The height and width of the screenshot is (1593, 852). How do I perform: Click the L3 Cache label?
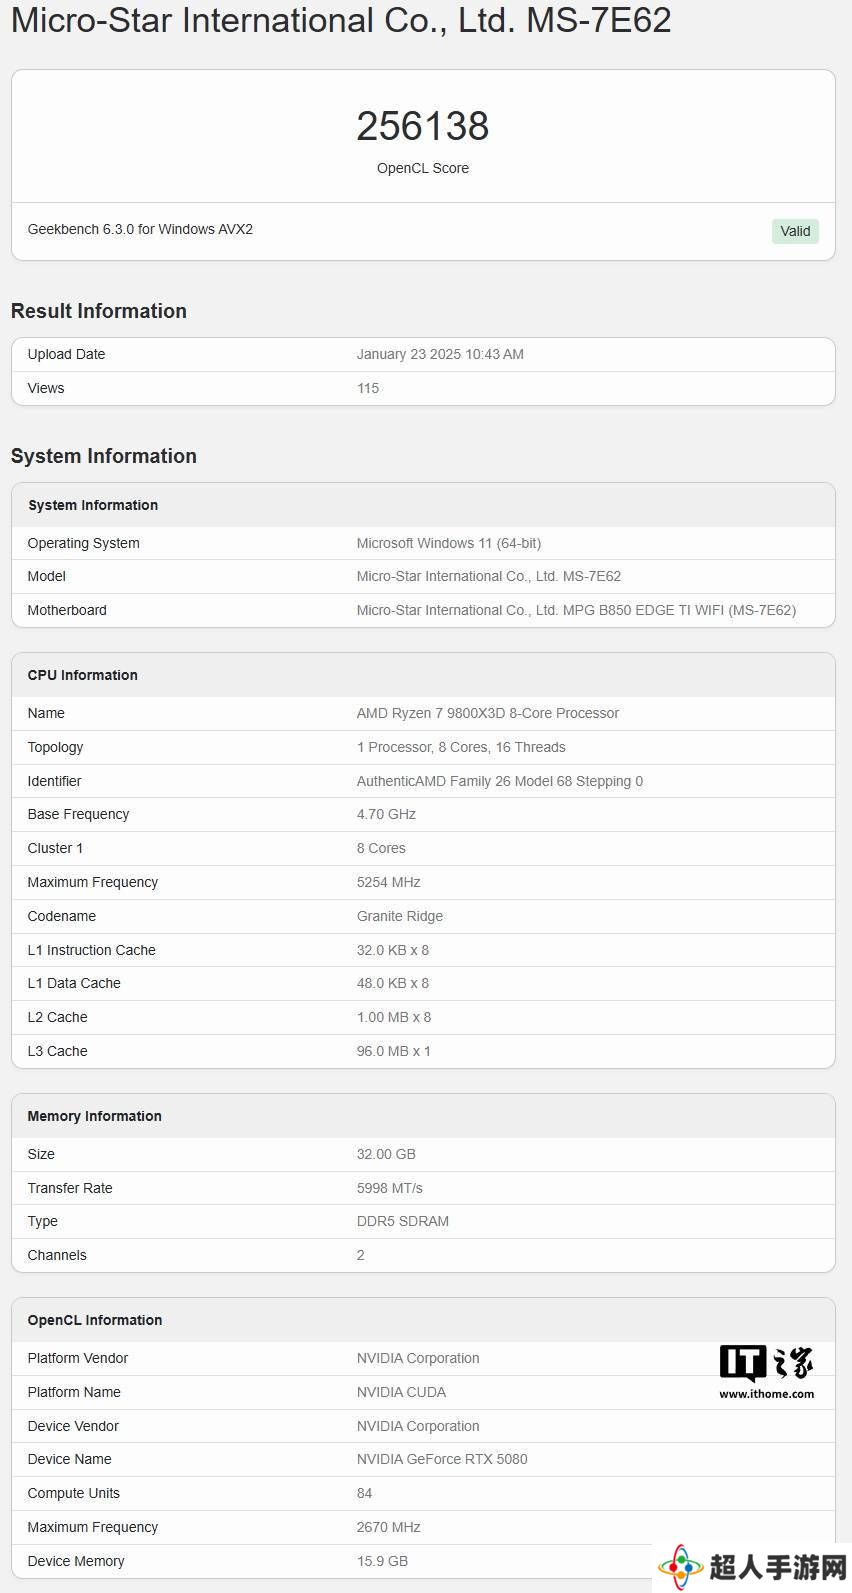pos(58,1051)
